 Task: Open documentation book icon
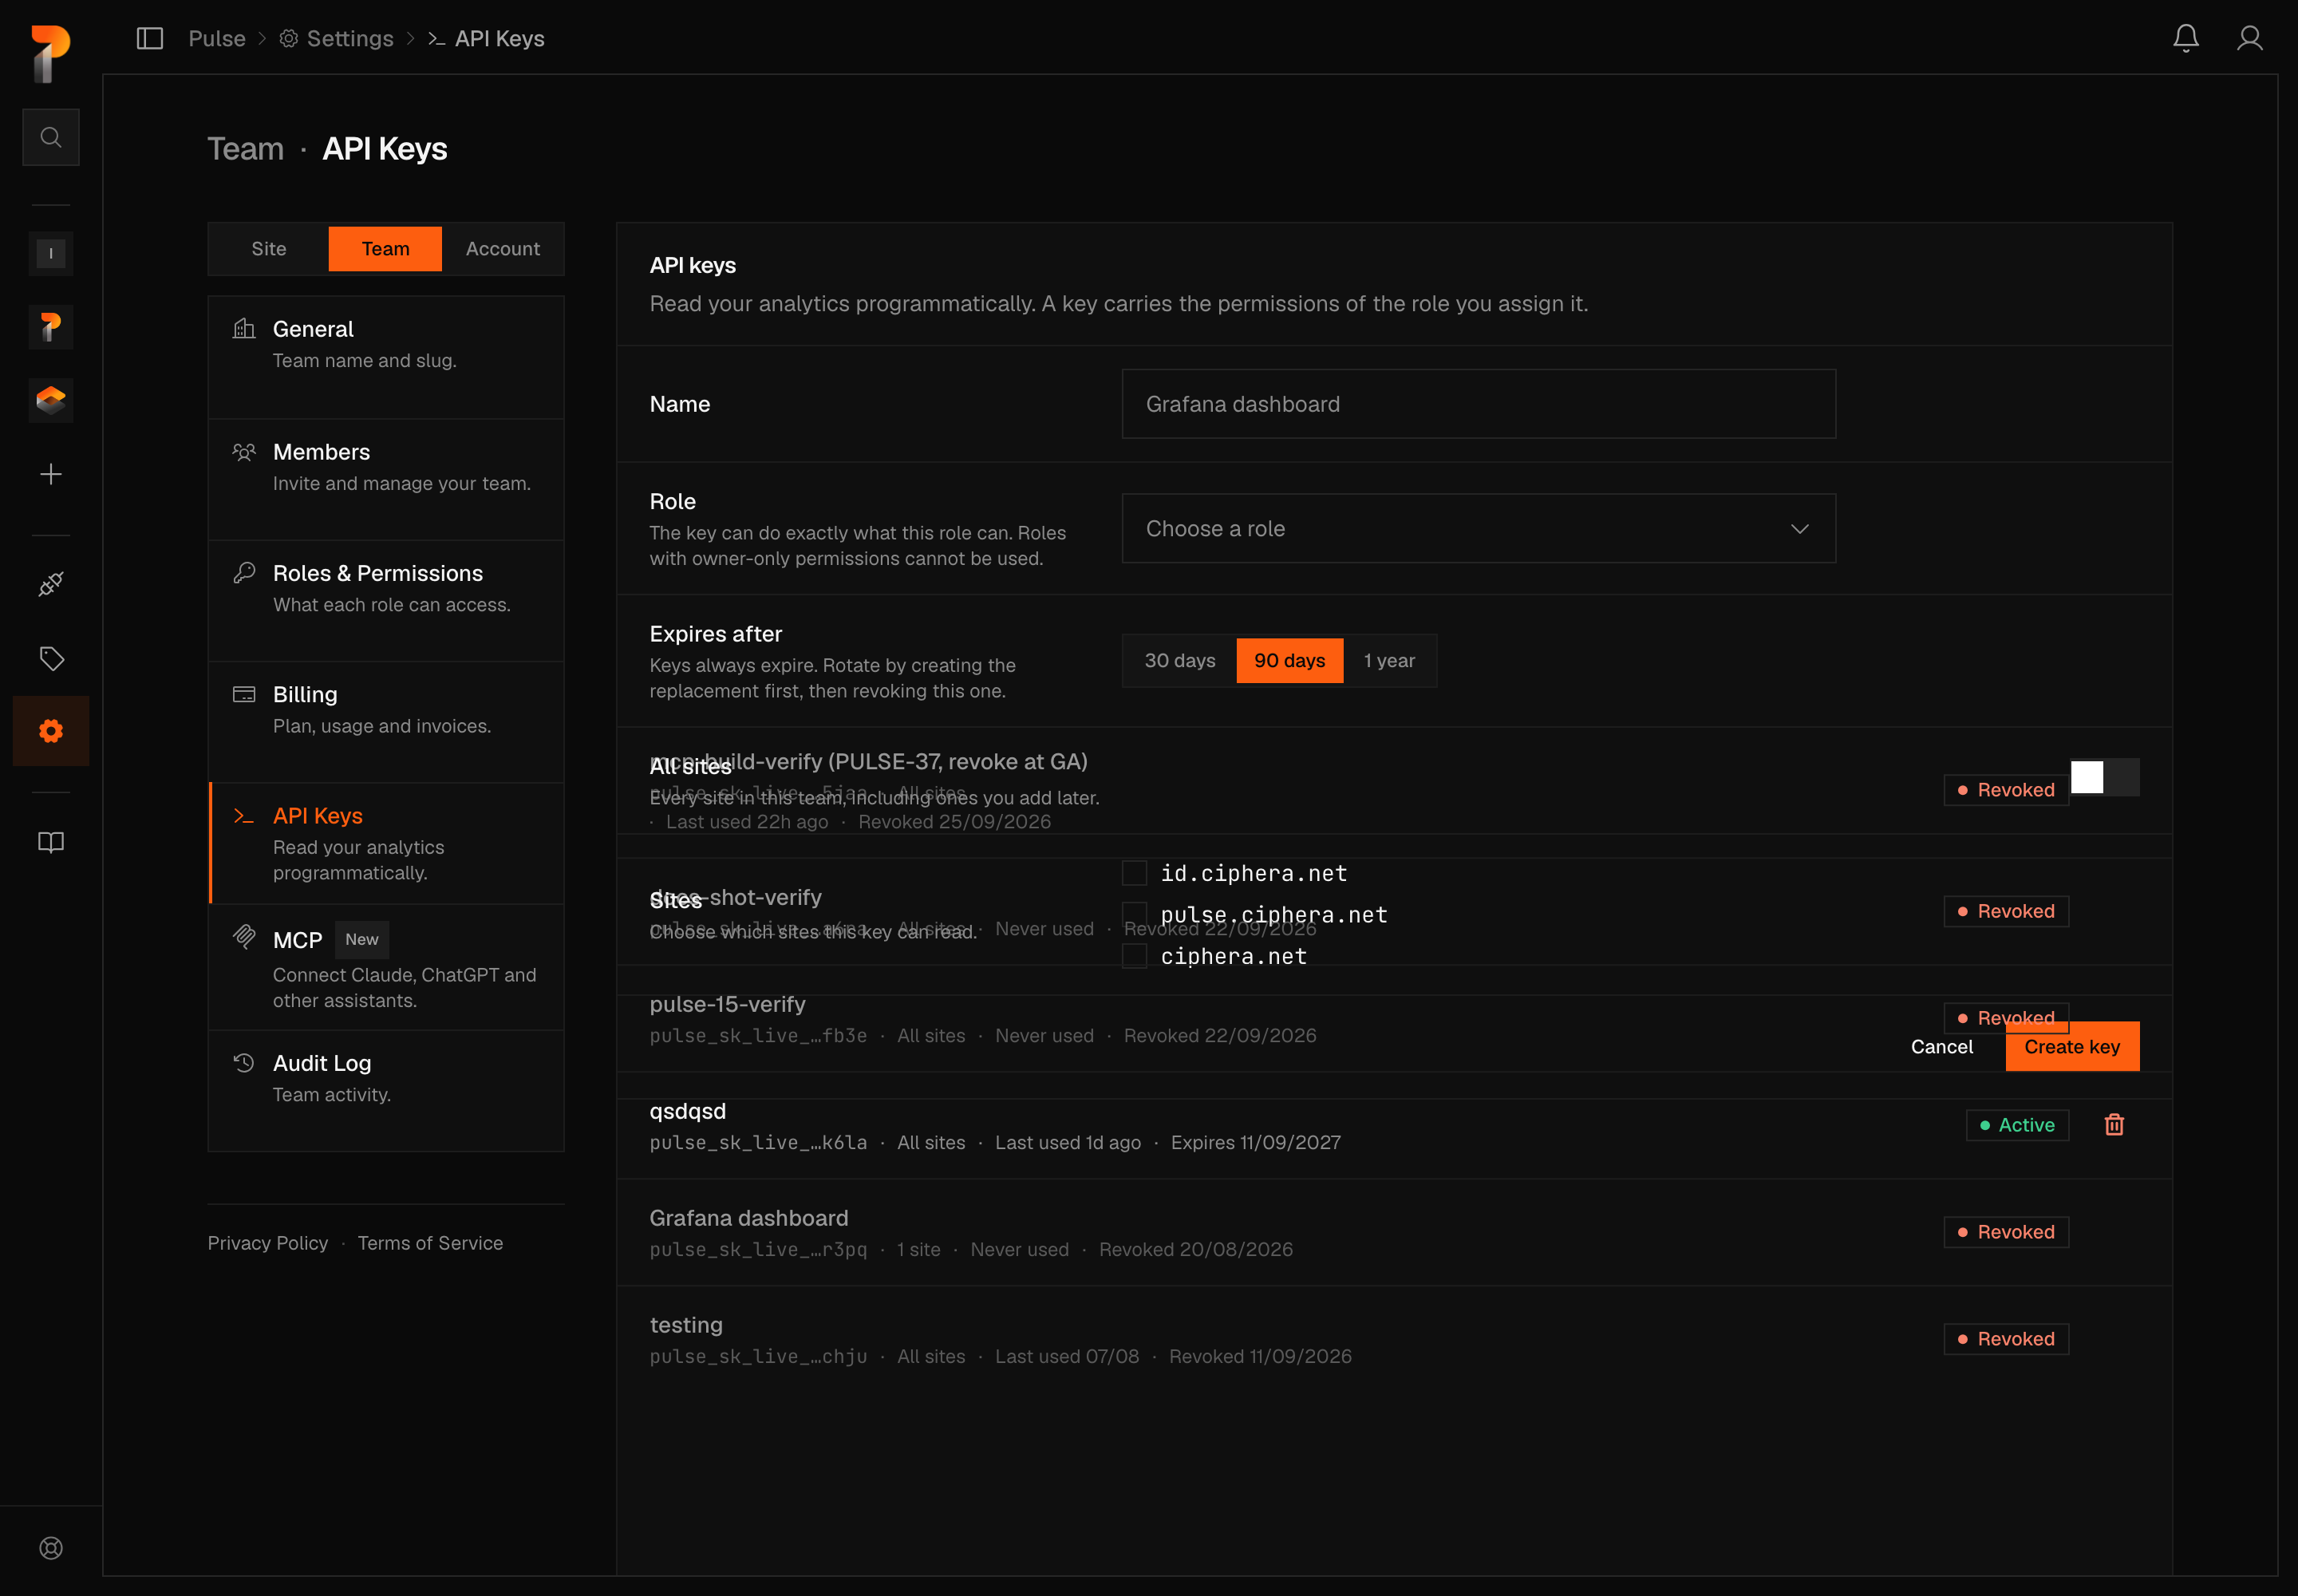pyautogui.click(x=51, y=842)
